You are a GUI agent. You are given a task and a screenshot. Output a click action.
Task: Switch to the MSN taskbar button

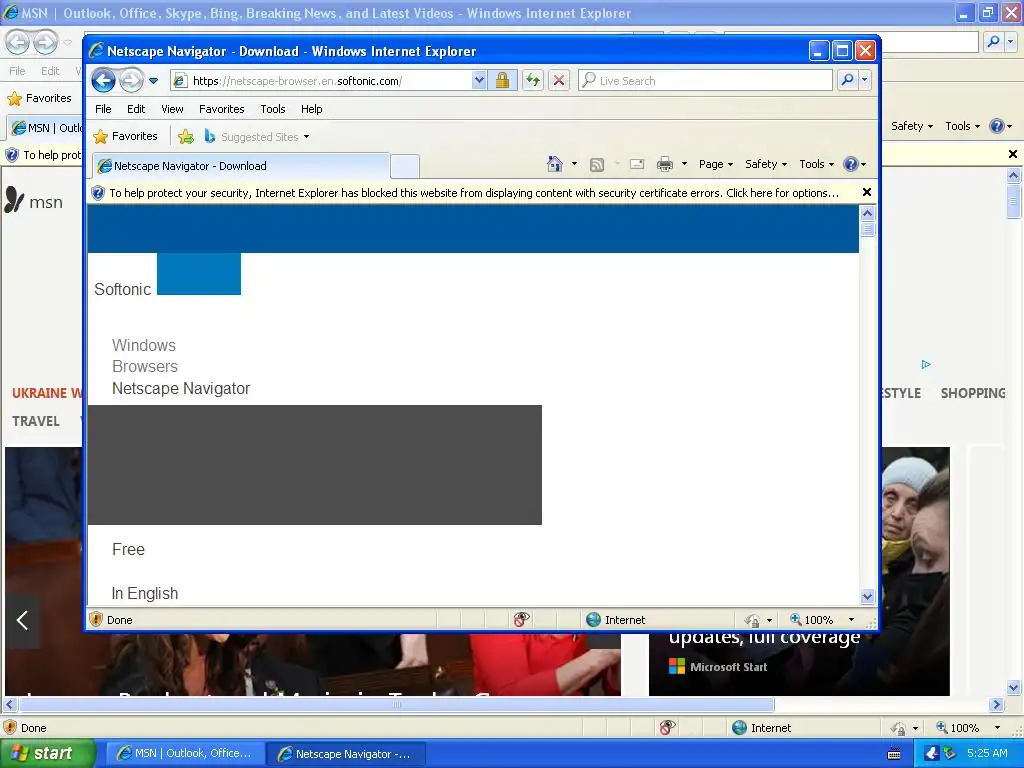(x=184, y=754)
